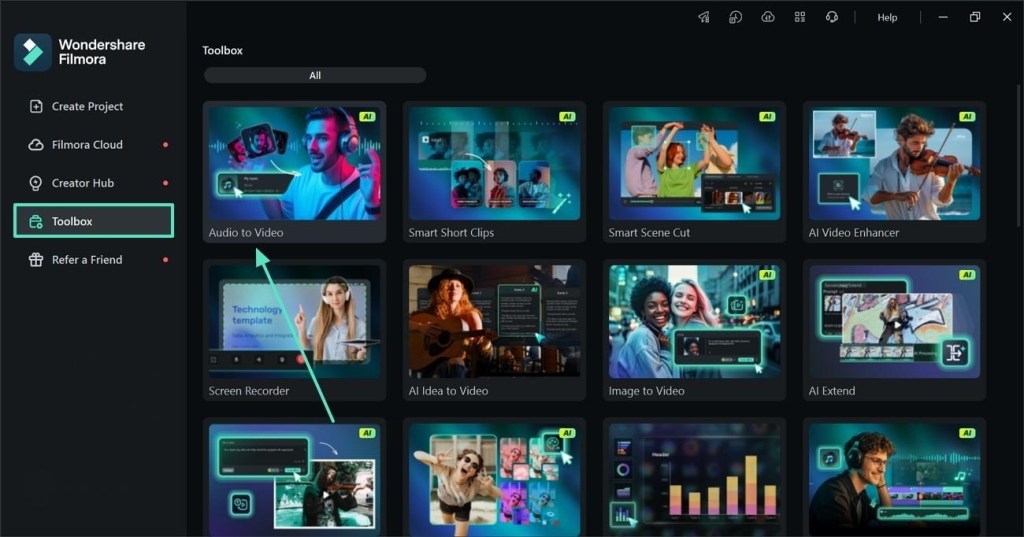The image size is (1024, 537).
Task: Click the AI badge on AI Extend card
Action: 967,275
